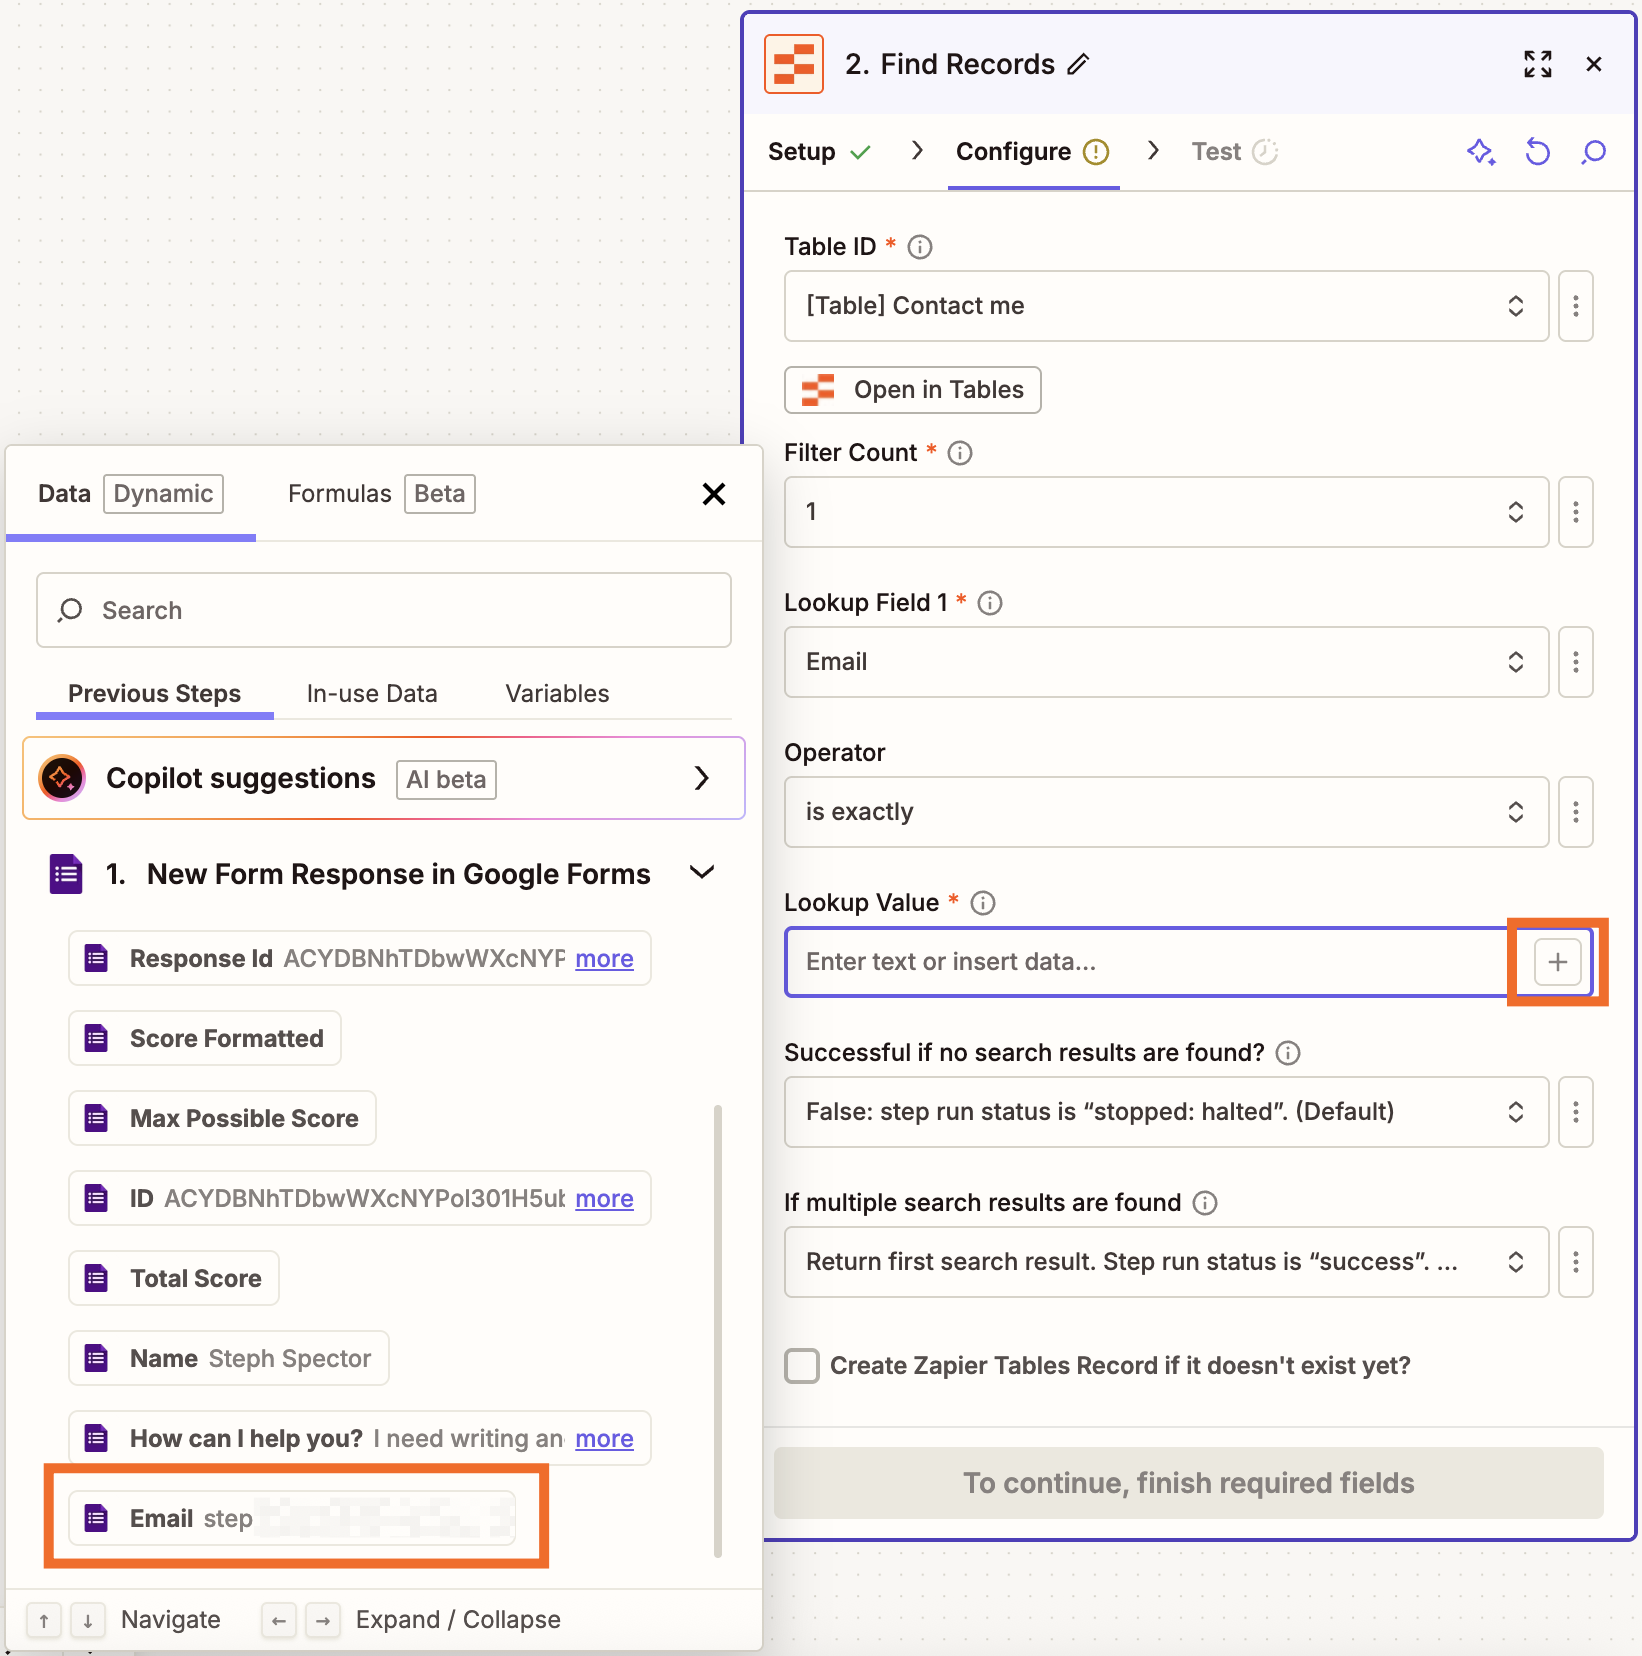Click the info icon next to Table ID
1642x1656 pixels.
pyautogui.click(x=919, y=247)
